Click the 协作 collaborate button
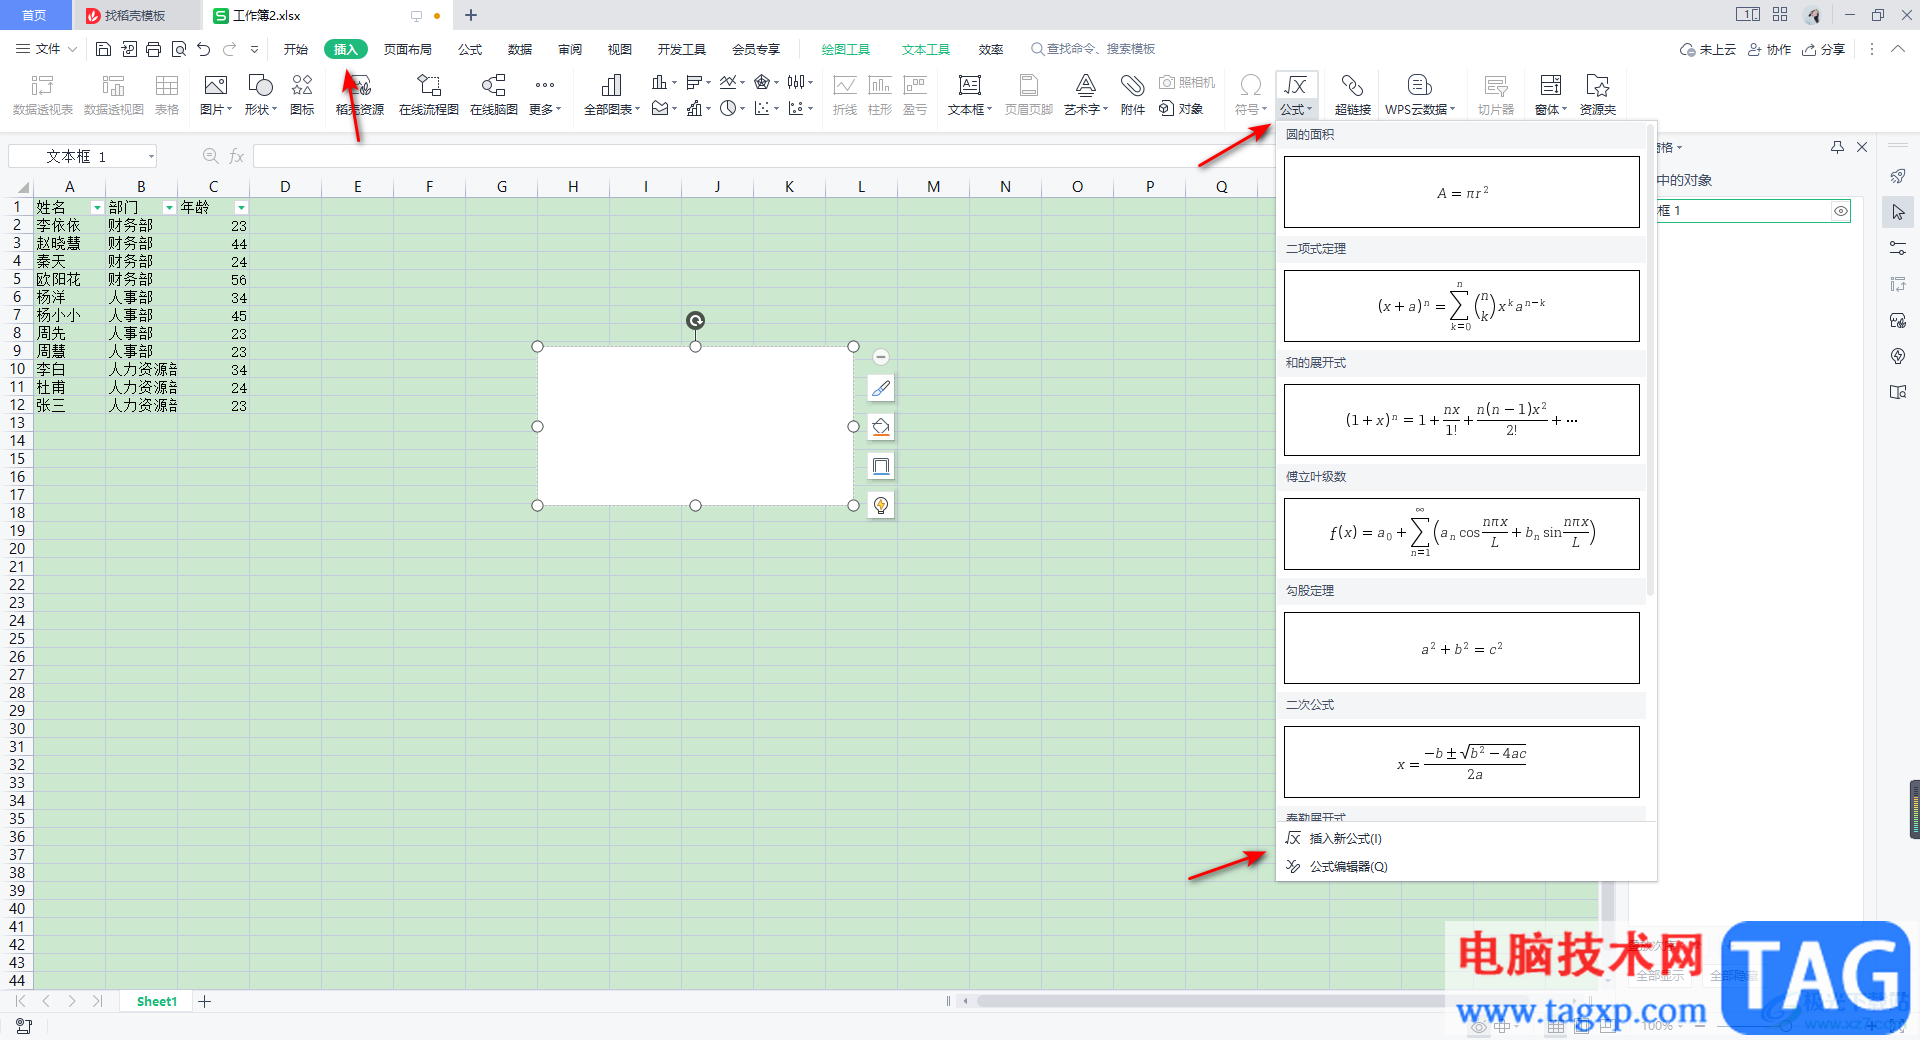The width and height of the screenshot is (1920, 1040). (x=1770, y=49)
